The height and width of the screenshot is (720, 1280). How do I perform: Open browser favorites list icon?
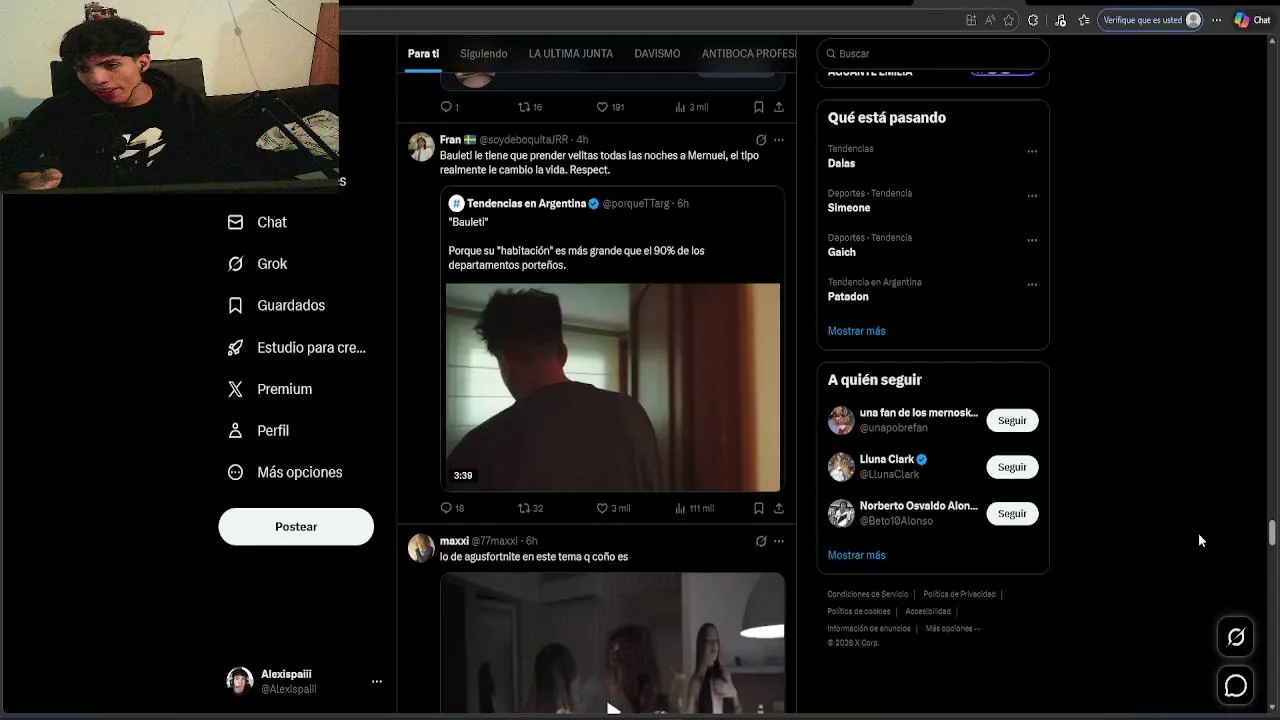click(1084, 20)
